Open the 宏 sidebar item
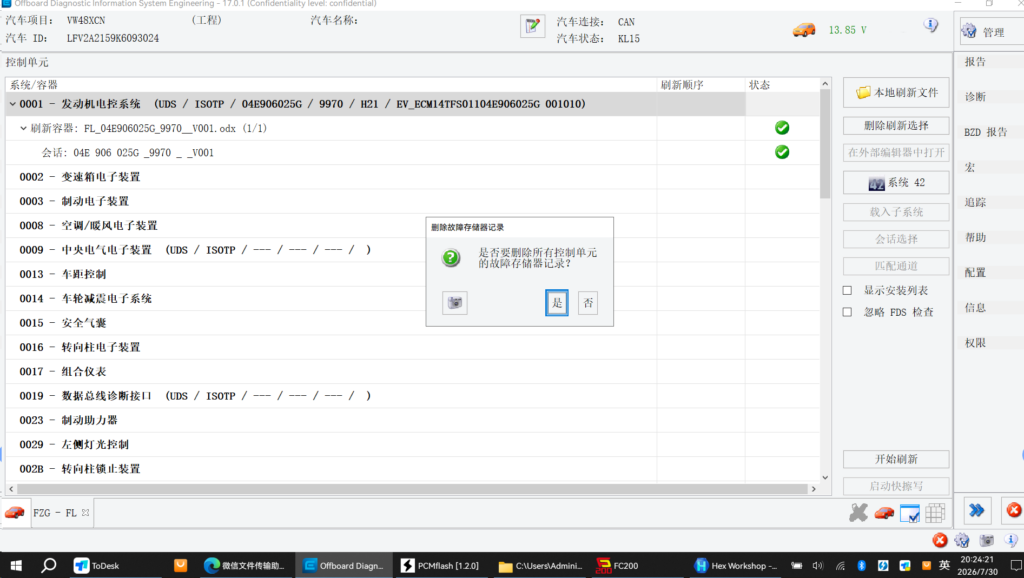 tap(970, 167)
